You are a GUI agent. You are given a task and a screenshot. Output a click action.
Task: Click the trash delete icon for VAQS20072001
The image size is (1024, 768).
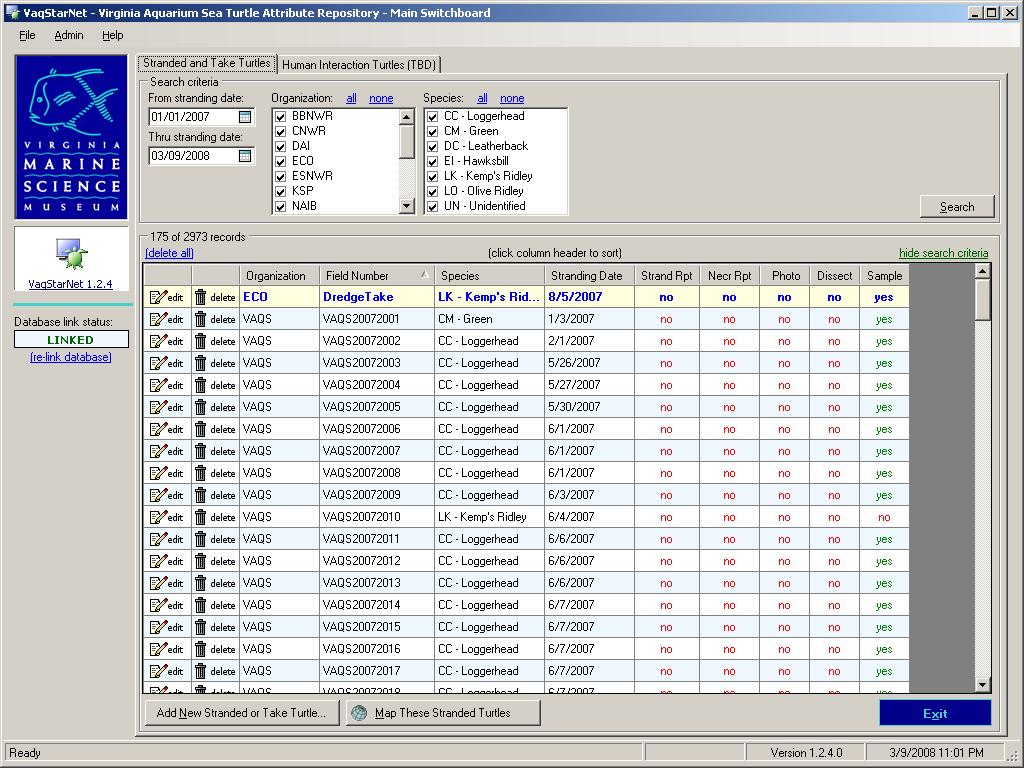pyautogui.click(x=201, y=319)
